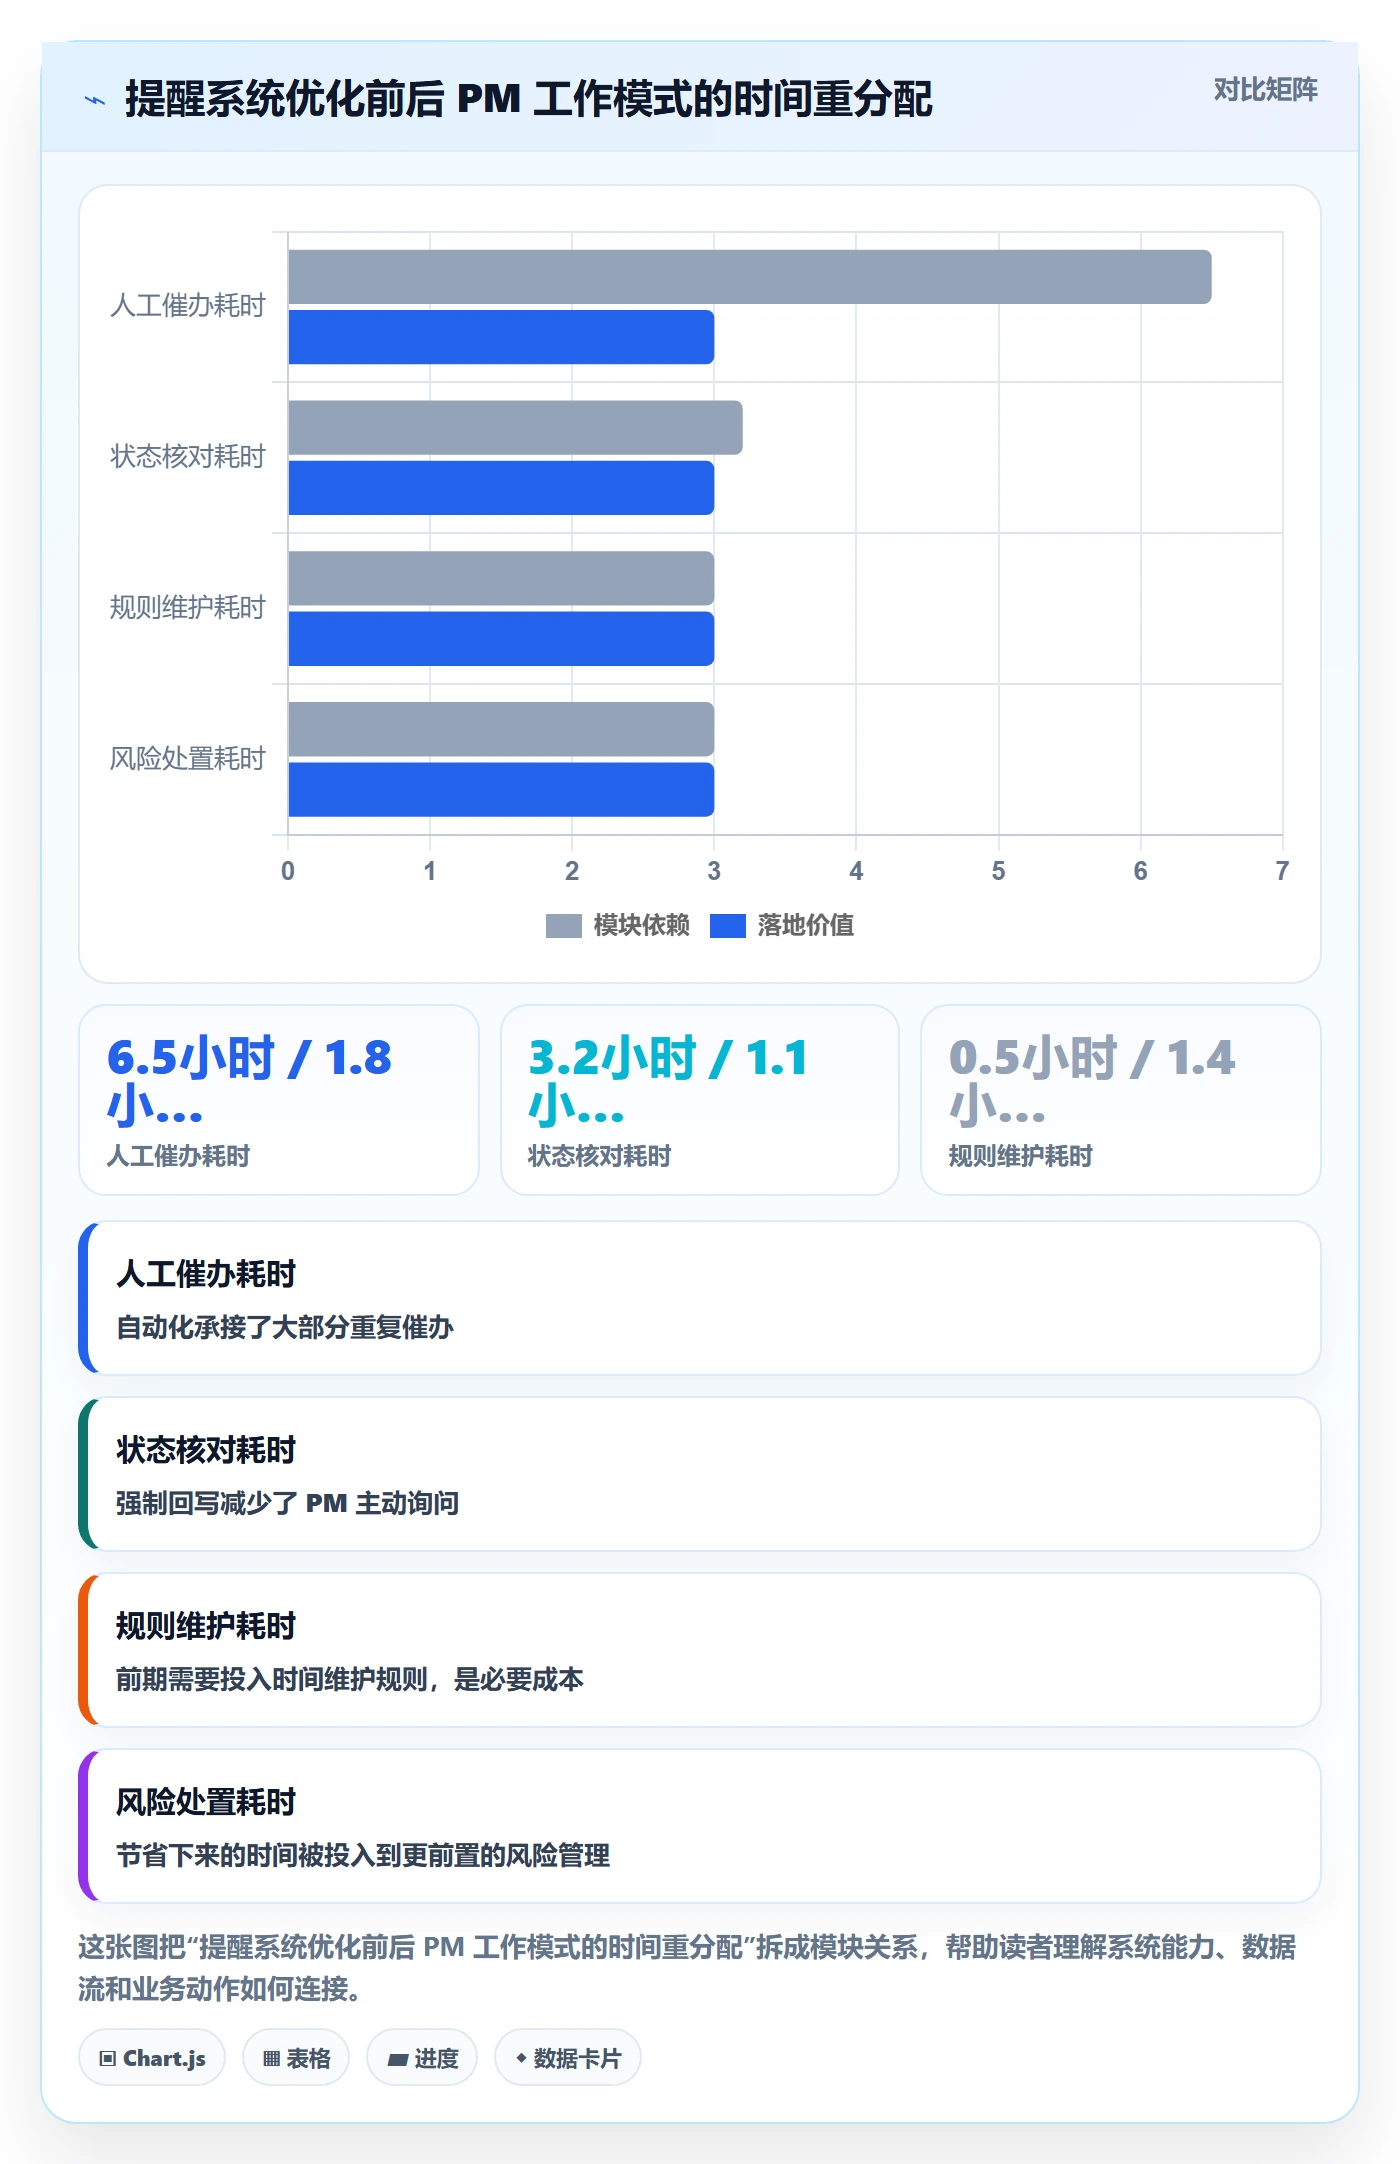Select the description paragraph starting 这张图把

(x=687, y=1967)
